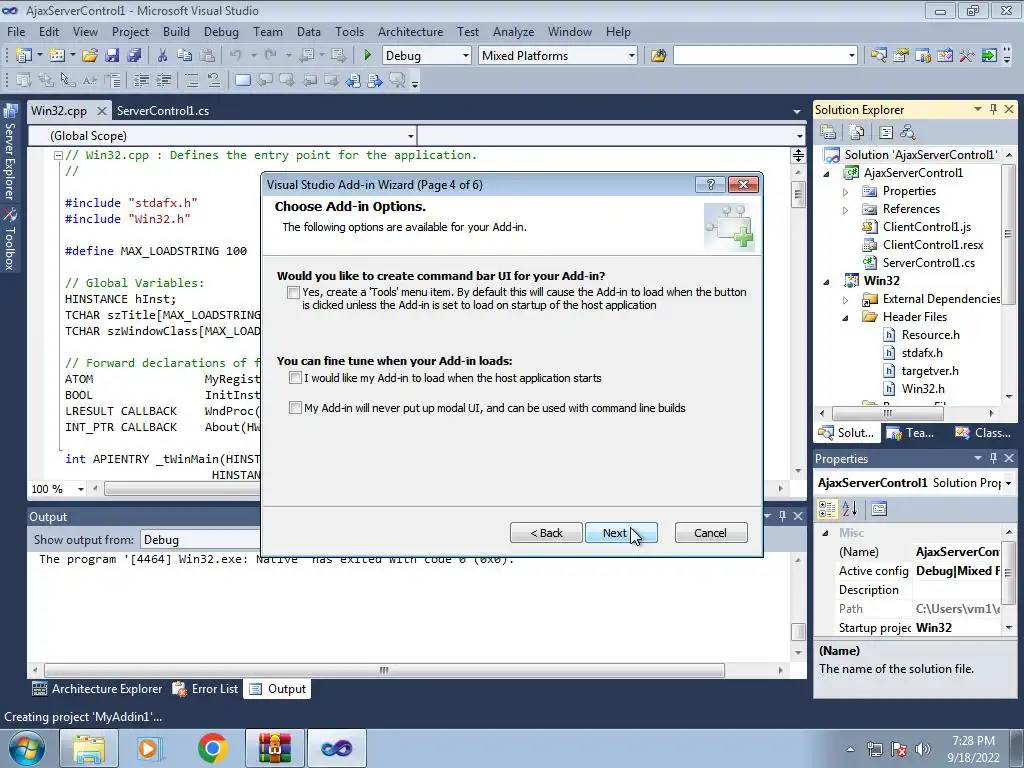
Task: Collapse the Misc category in Properties
Action: point(825,533)
